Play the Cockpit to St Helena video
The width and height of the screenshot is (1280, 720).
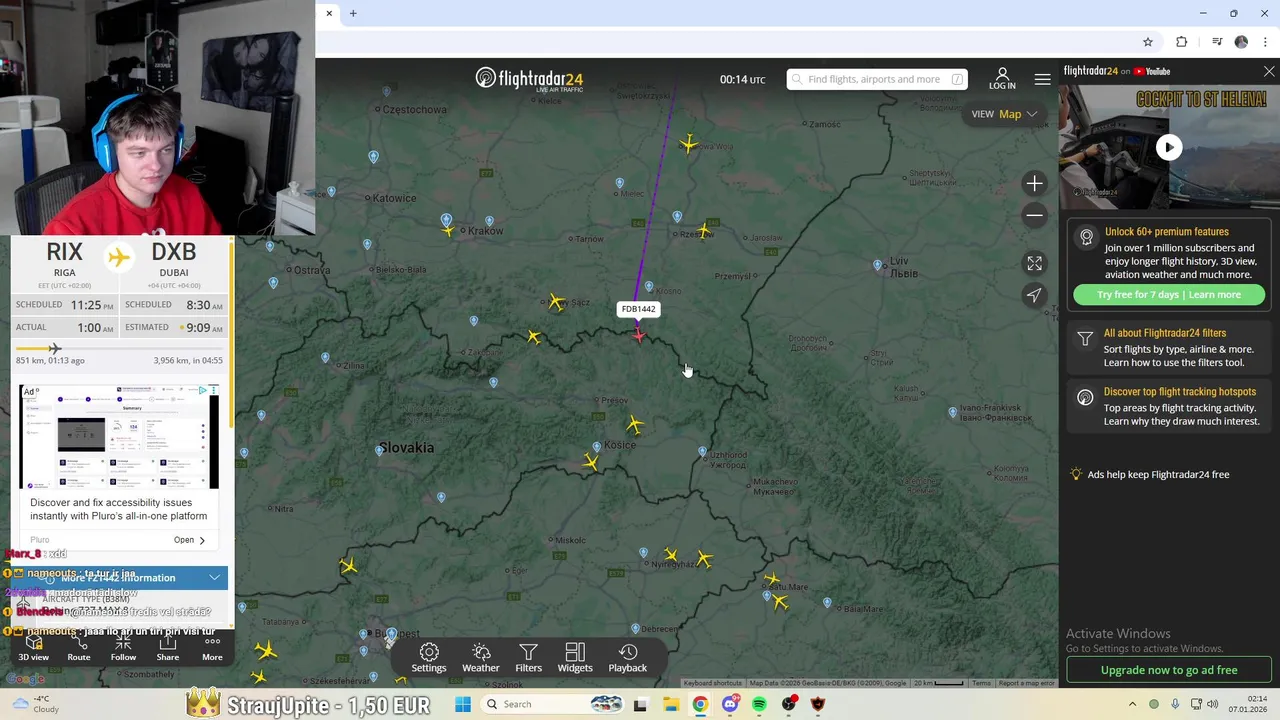[1169, 148]
